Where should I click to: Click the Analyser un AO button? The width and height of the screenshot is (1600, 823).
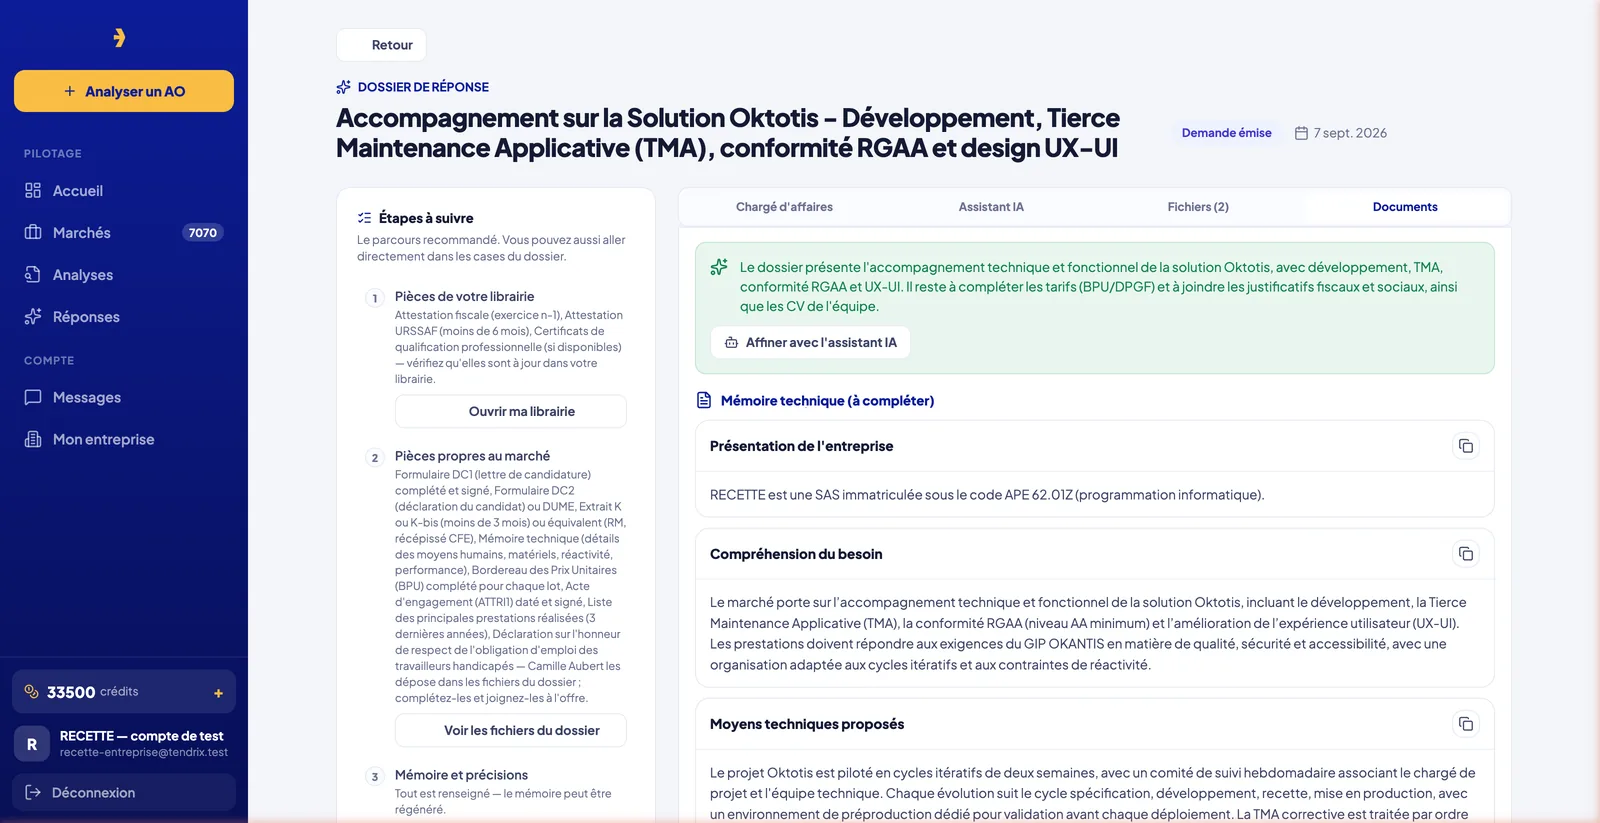124,91
